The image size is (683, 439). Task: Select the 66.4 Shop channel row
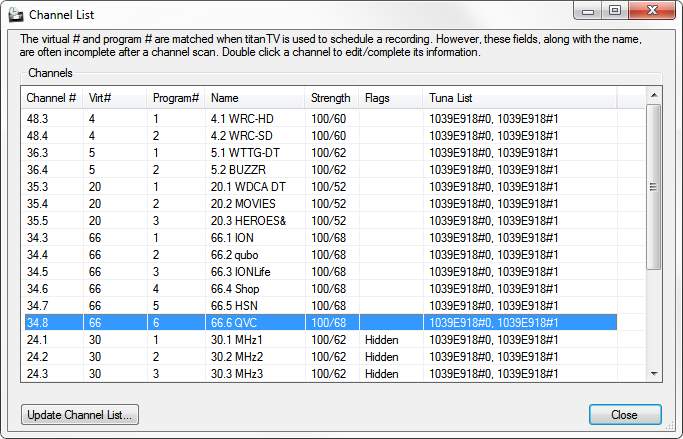(x=321, y=288)
